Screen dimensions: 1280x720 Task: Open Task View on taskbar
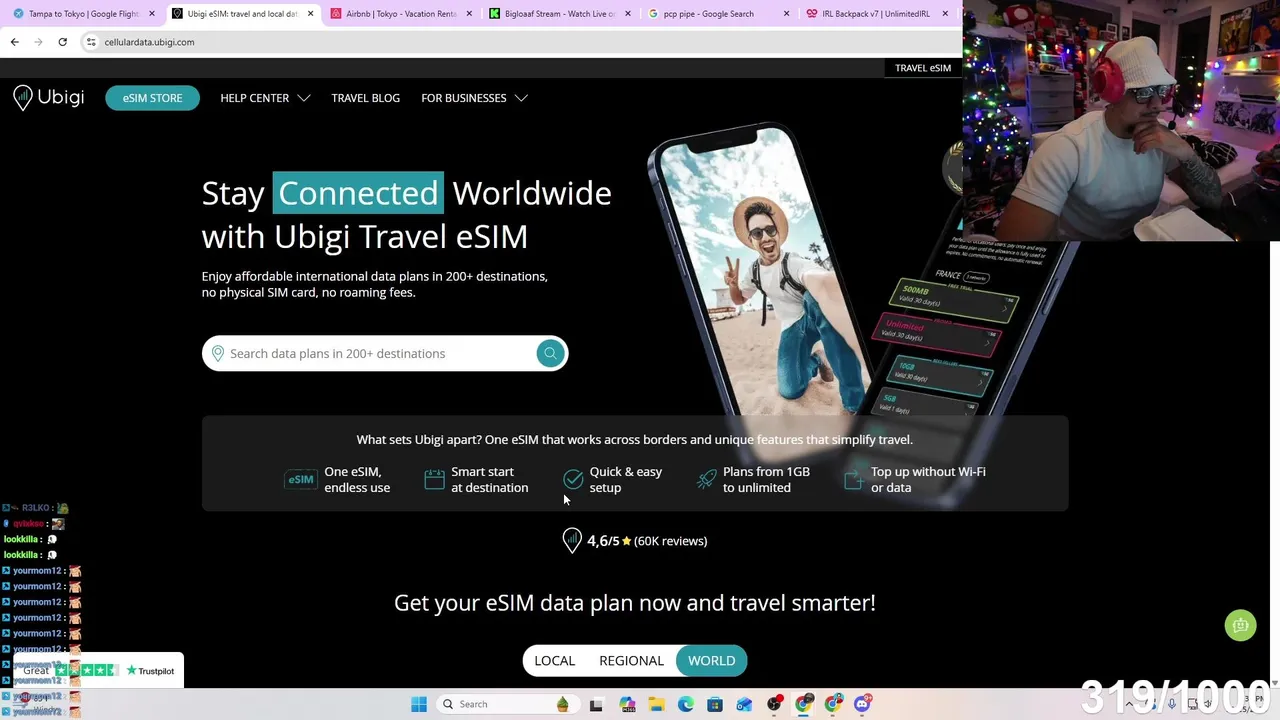pyautogui.click(x=596, y=704)
